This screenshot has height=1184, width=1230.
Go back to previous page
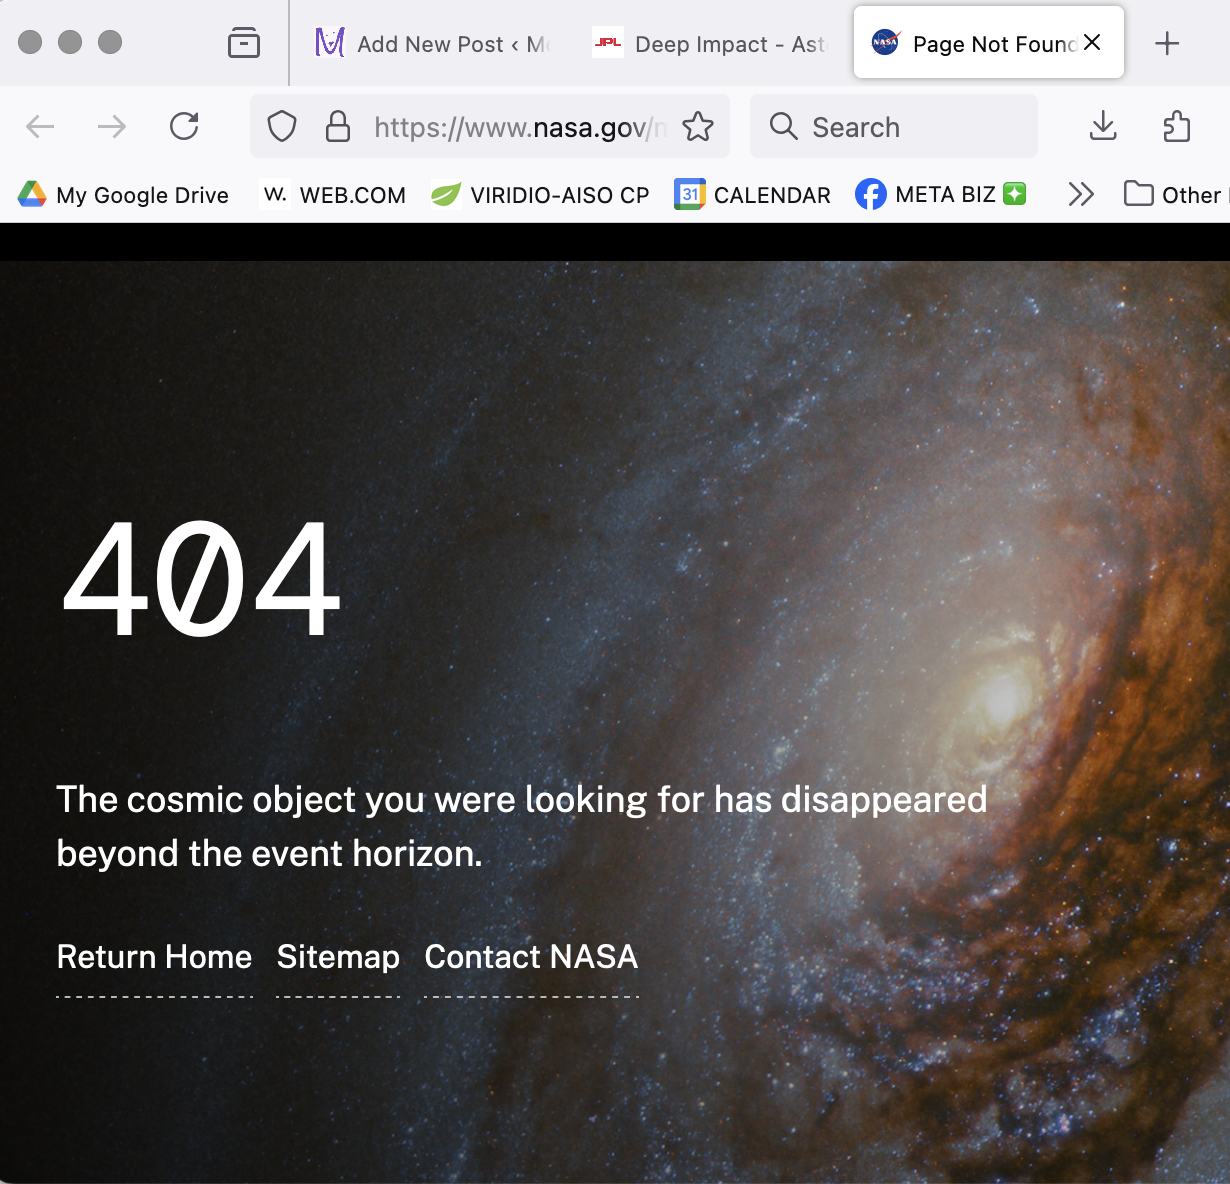click(x=40, y=126)
